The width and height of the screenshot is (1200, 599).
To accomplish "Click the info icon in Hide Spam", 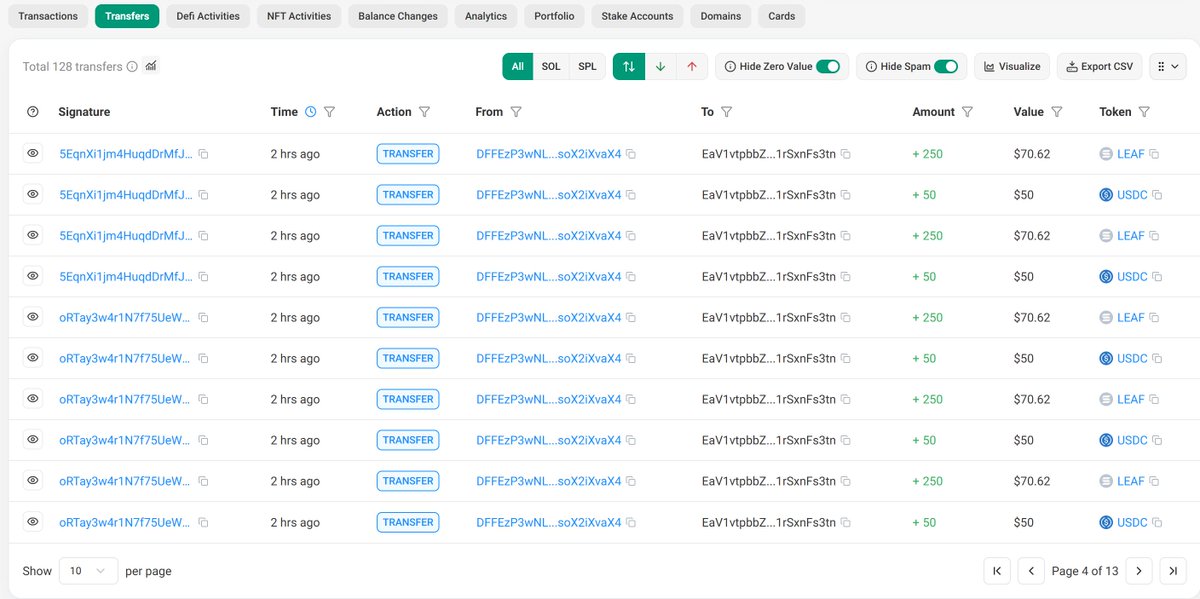I will pos(871,67).
